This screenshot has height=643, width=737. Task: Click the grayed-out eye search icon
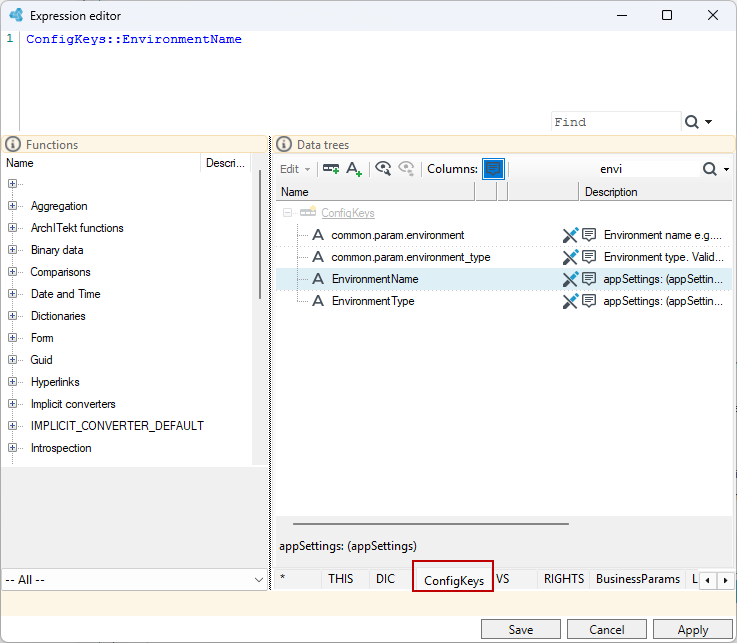(x=406, y=168)
